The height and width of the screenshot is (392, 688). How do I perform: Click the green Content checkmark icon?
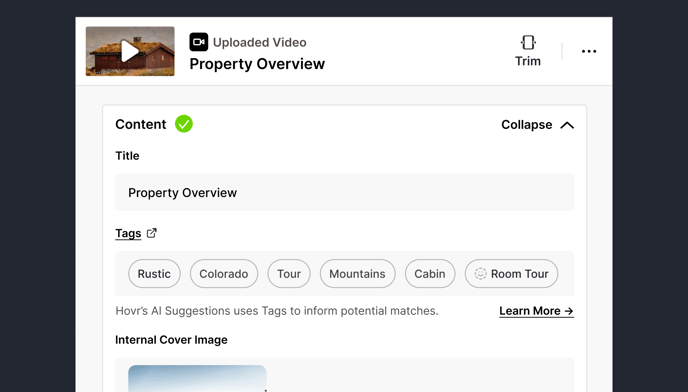[x=184, y=124]
